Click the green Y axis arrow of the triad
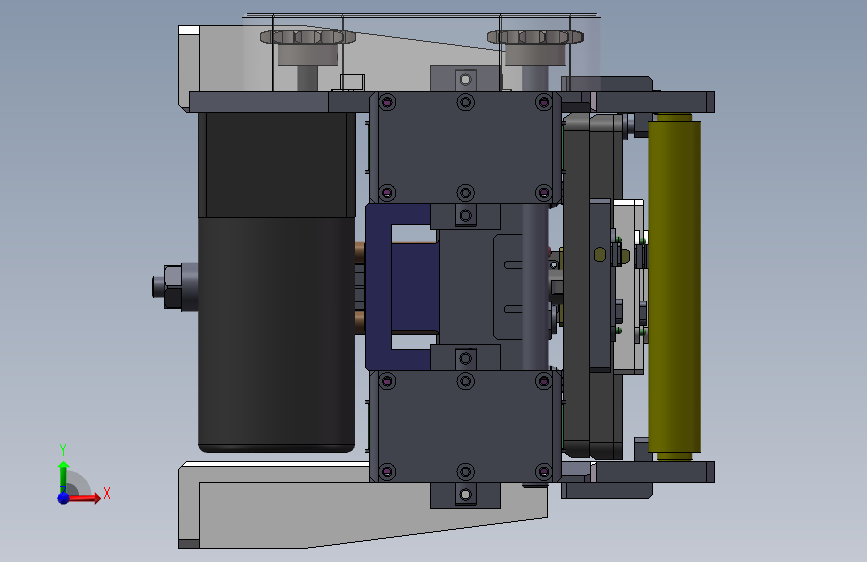This screenshot has height=562, width=867. (64, 475)
